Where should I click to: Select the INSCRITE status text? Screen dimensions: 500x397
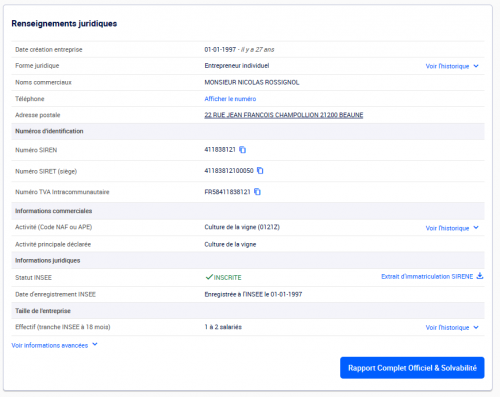(x=228, y=277)
